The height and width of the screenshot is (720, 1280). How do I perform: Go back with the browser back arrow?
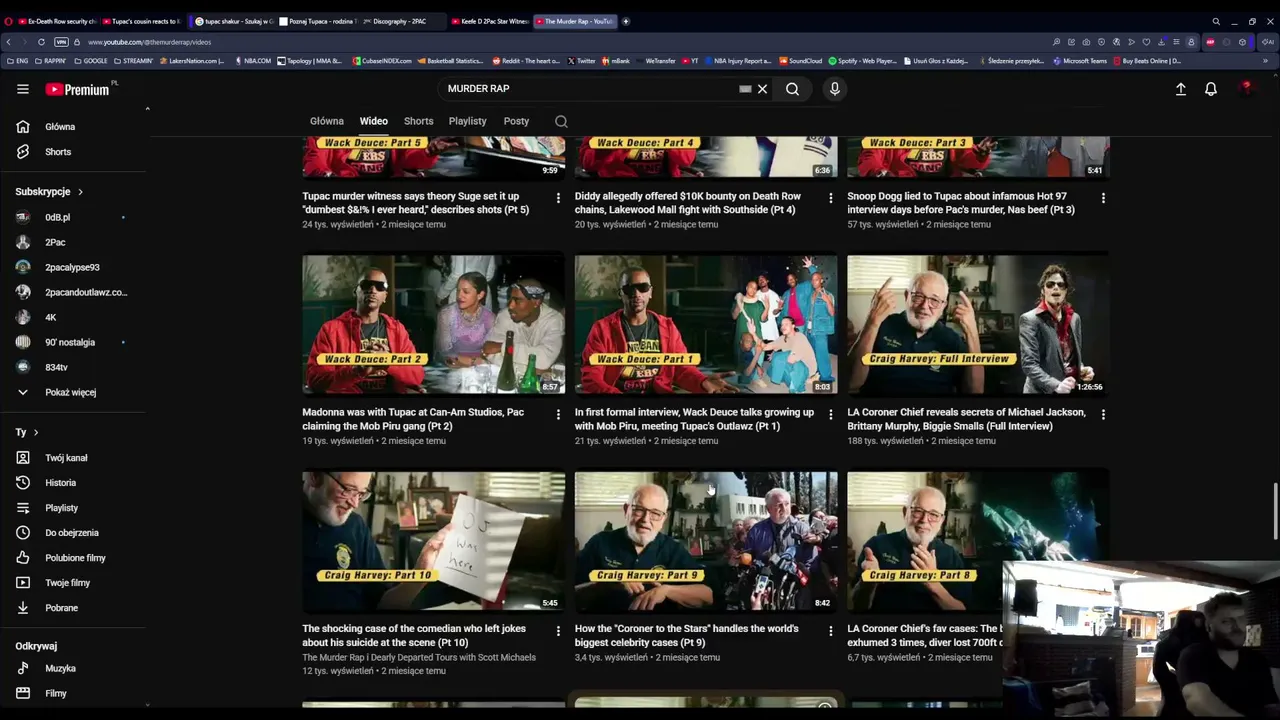point(8,42)
